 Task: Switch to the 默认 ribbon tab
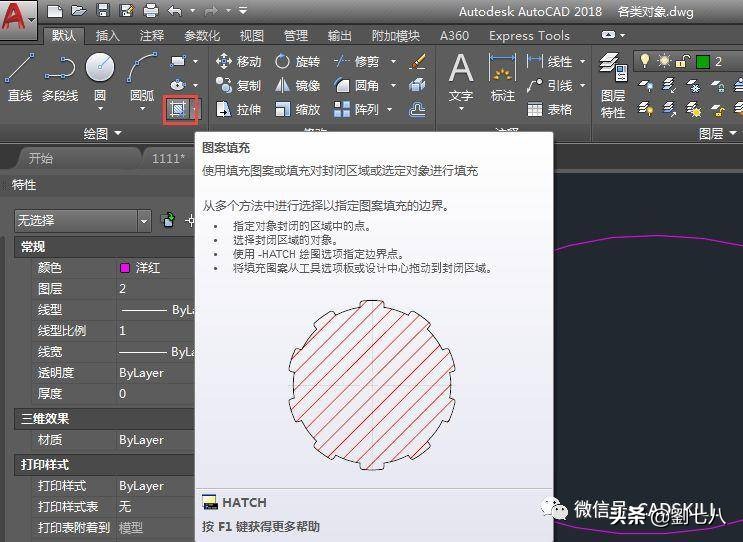coord(63,36)
